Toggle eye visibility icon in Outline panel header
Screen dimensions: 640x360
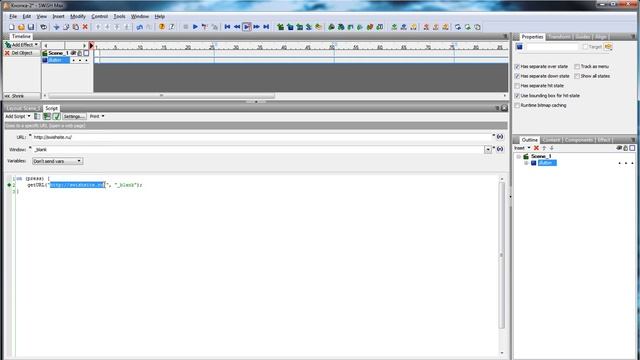619,148
